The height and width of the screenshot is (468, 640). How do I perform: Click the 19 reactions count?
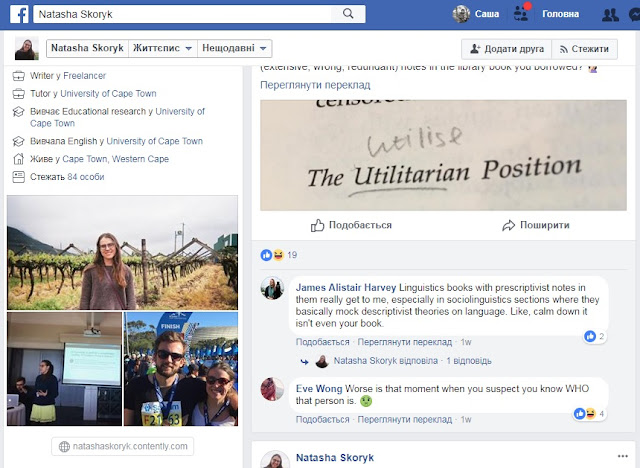292,255
